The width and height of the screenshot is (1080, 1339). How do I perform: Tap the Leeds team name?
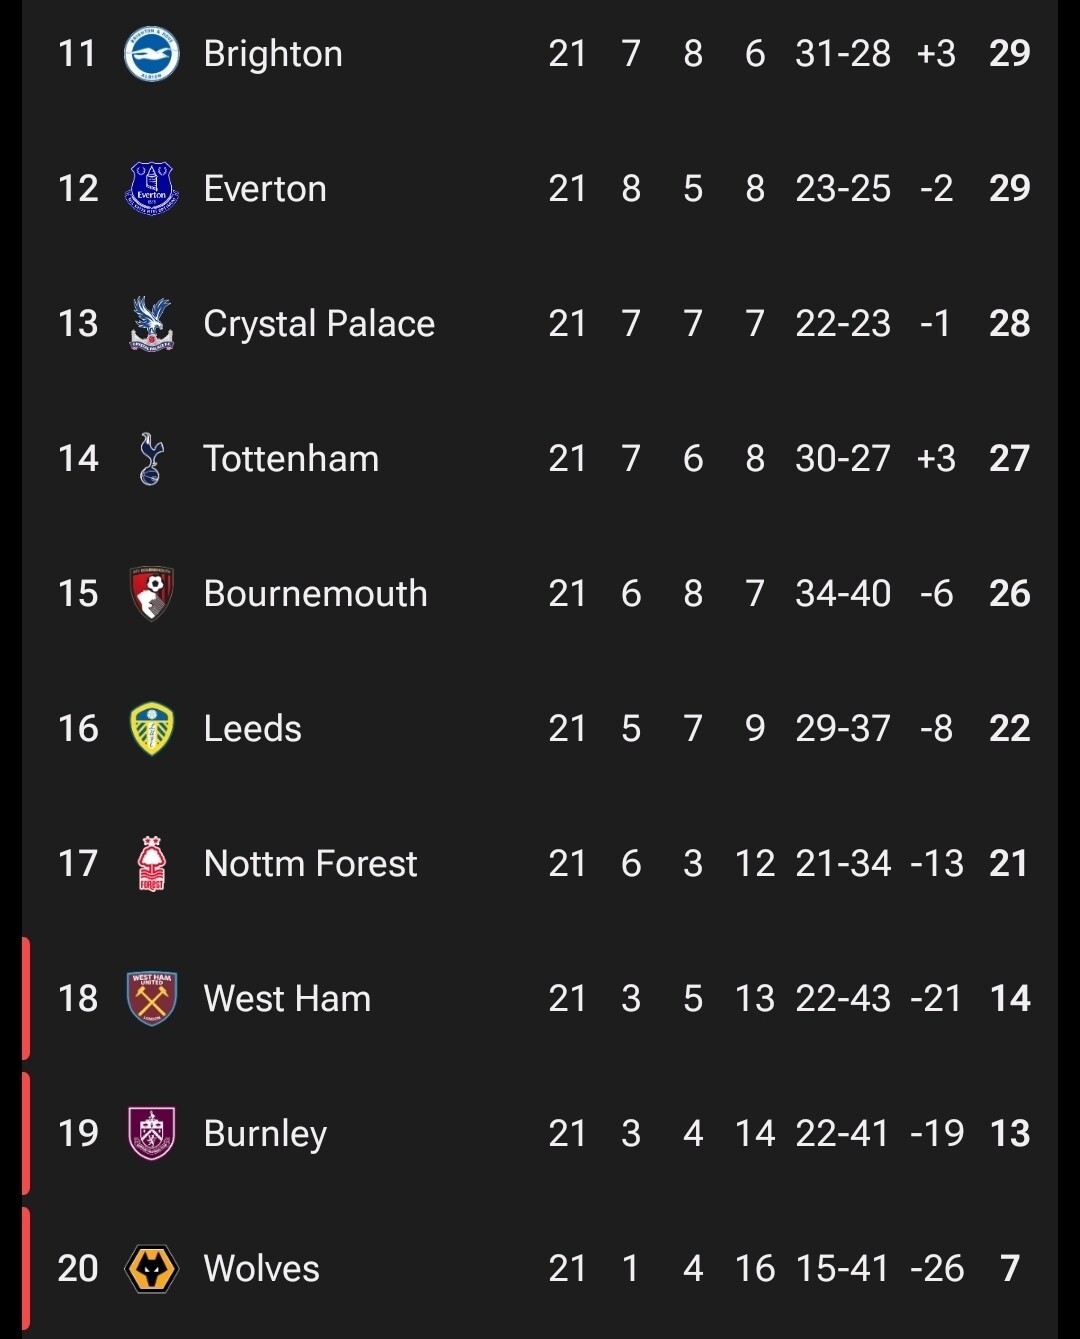pos(252,729)
